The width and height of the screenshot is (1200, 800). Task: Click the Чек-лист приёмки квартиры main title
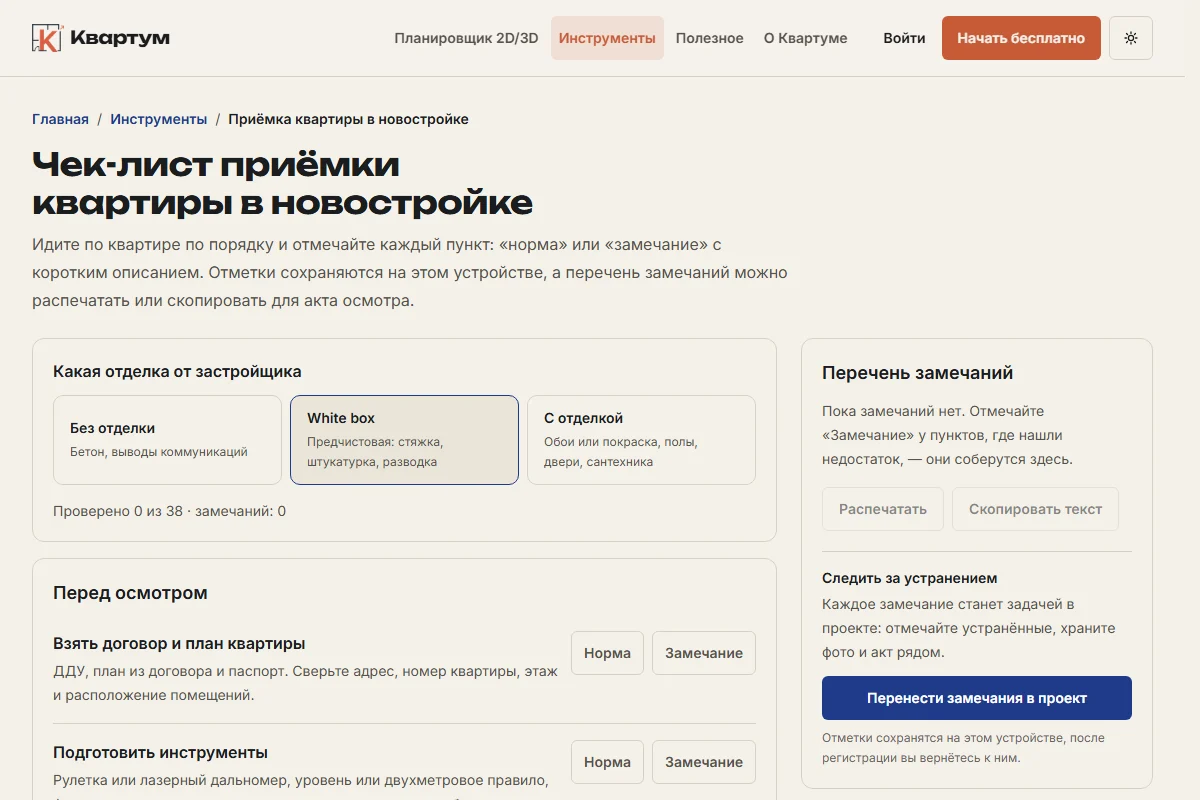pyautogui.click(x=282, y=183)
